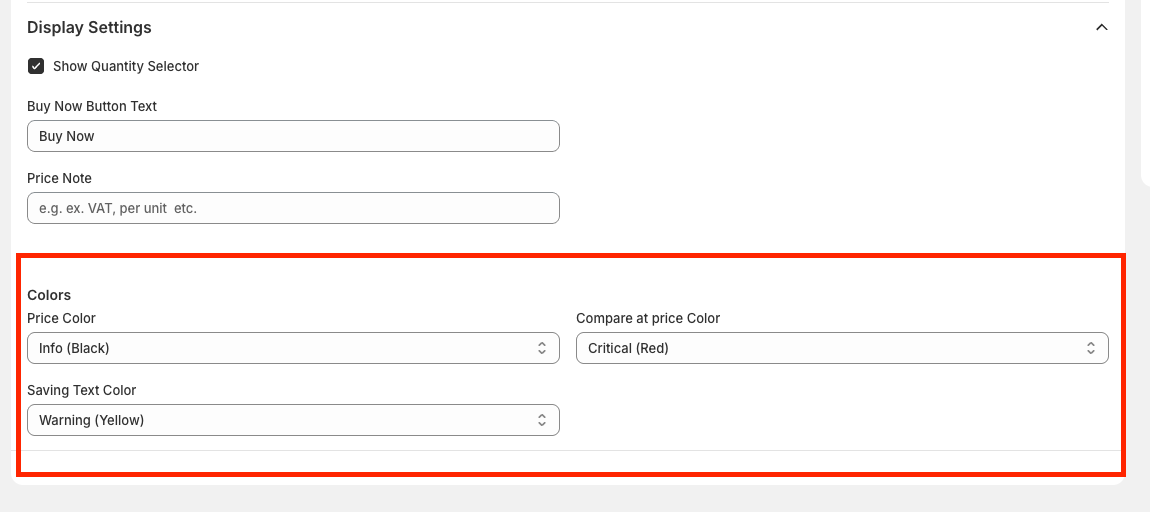Open the Saving Text Color dropdown
This screenshot has height=512, width=1150.
293,420
